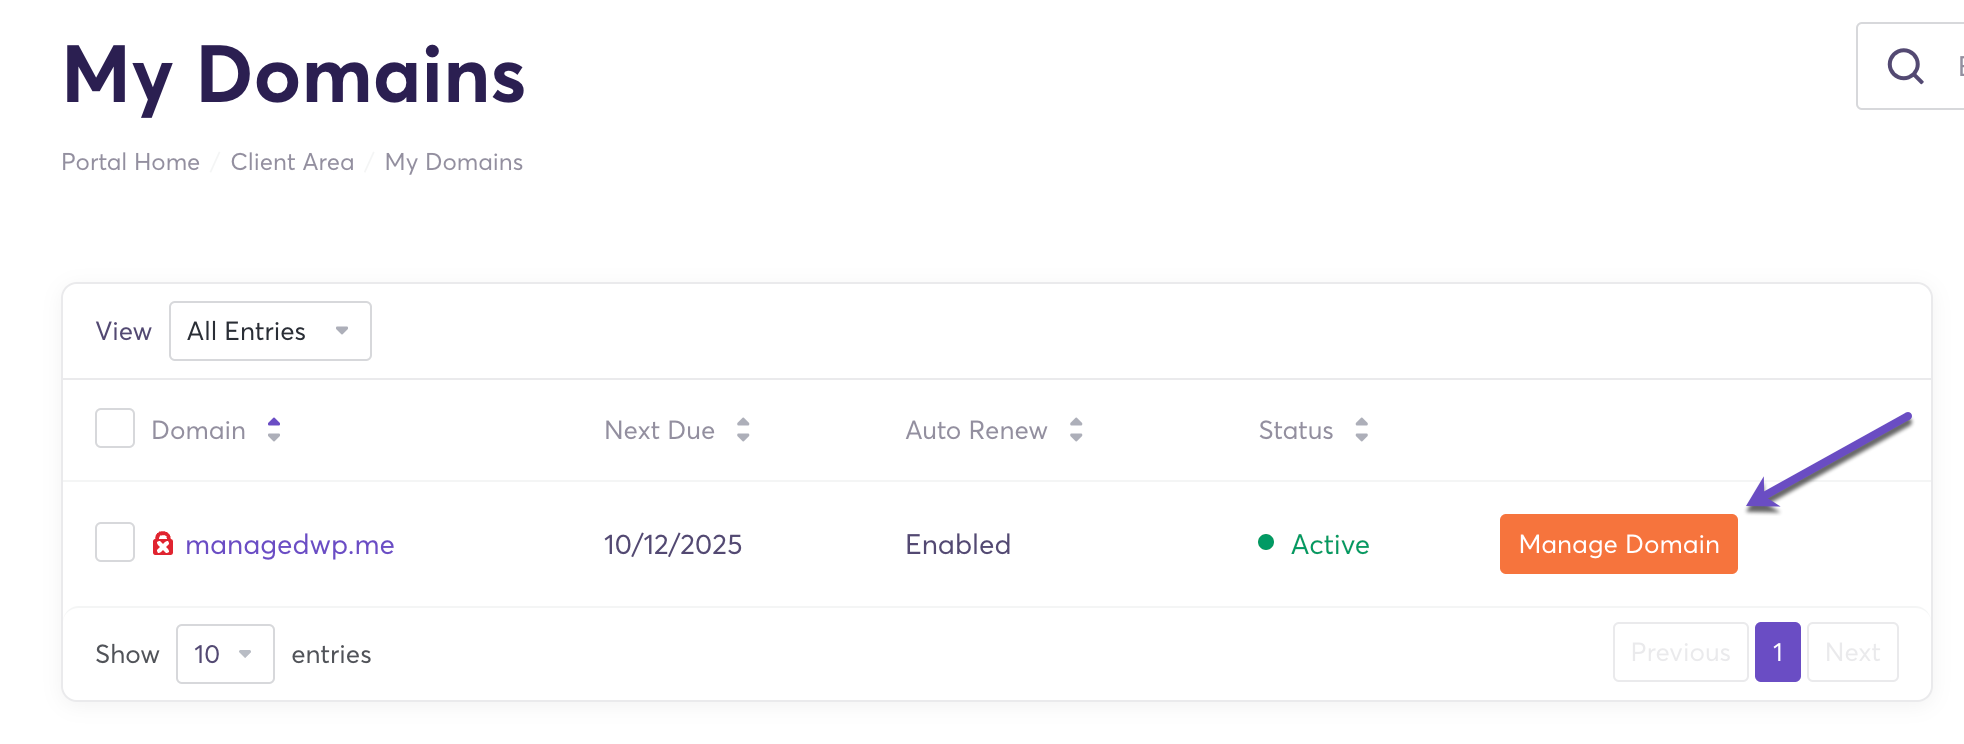Tick the select-all domains checkbox
1964x744 pixels.
[115, 428]
